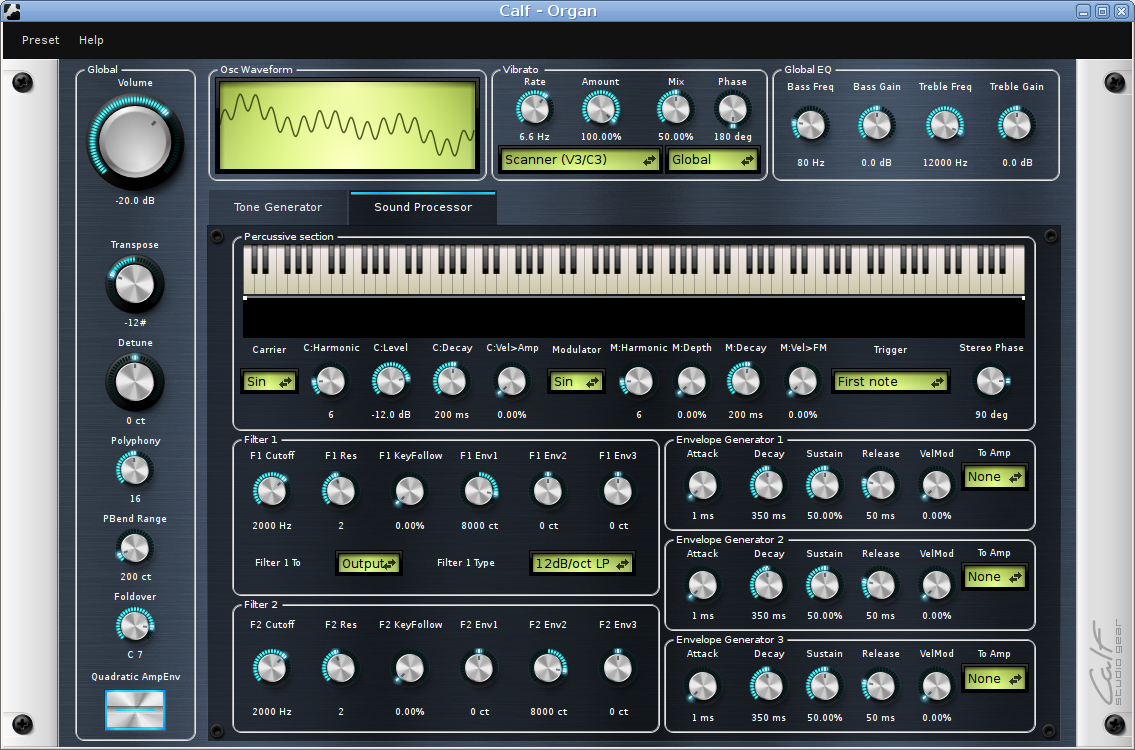Open the Carrier Sin waveform dropdown
1135x750 pixels.
point(269,382)
